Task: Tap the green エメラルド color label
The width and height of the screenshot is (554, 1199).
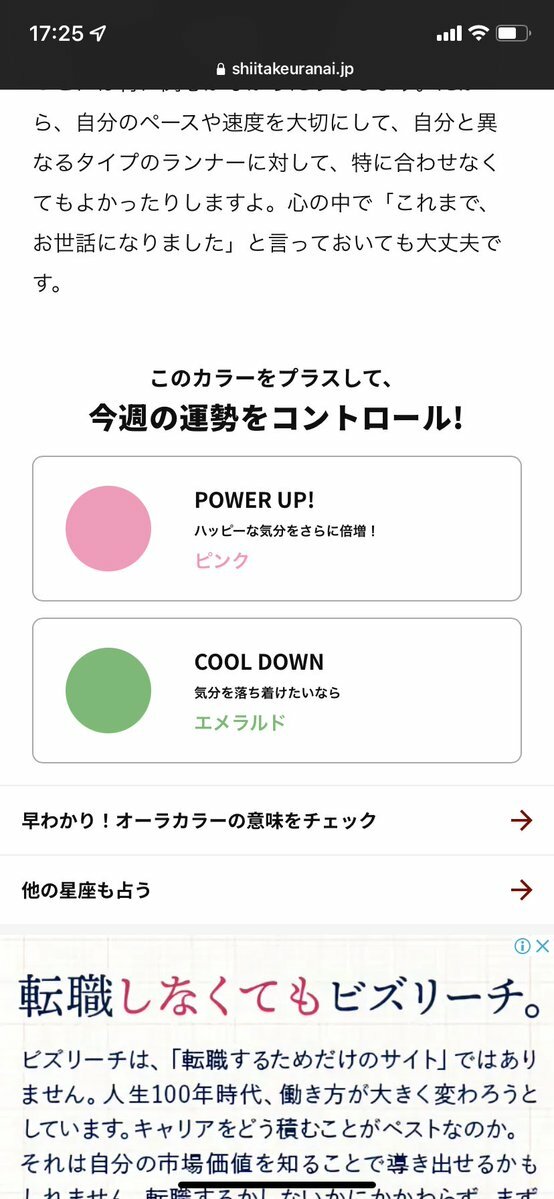Action: [240, 723]
